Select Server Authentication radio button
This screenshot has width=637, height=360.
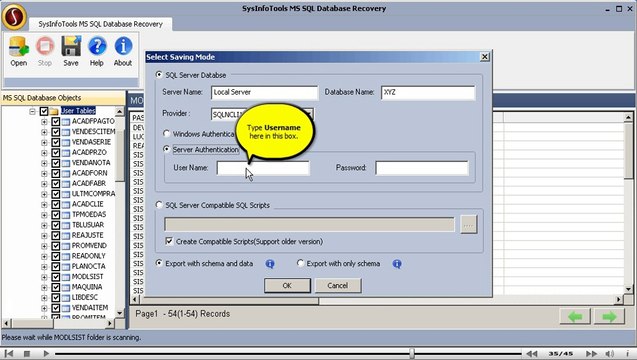tap(167, 149)
